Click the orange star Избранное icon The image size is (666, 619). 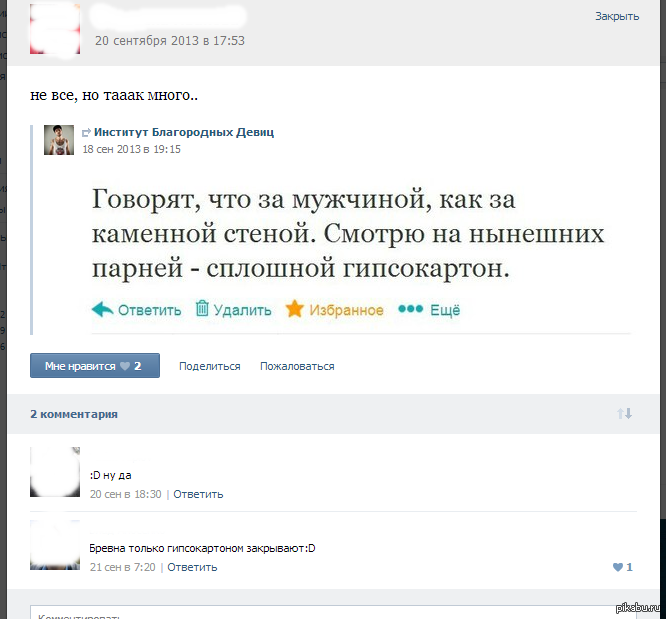click(294, 309)
